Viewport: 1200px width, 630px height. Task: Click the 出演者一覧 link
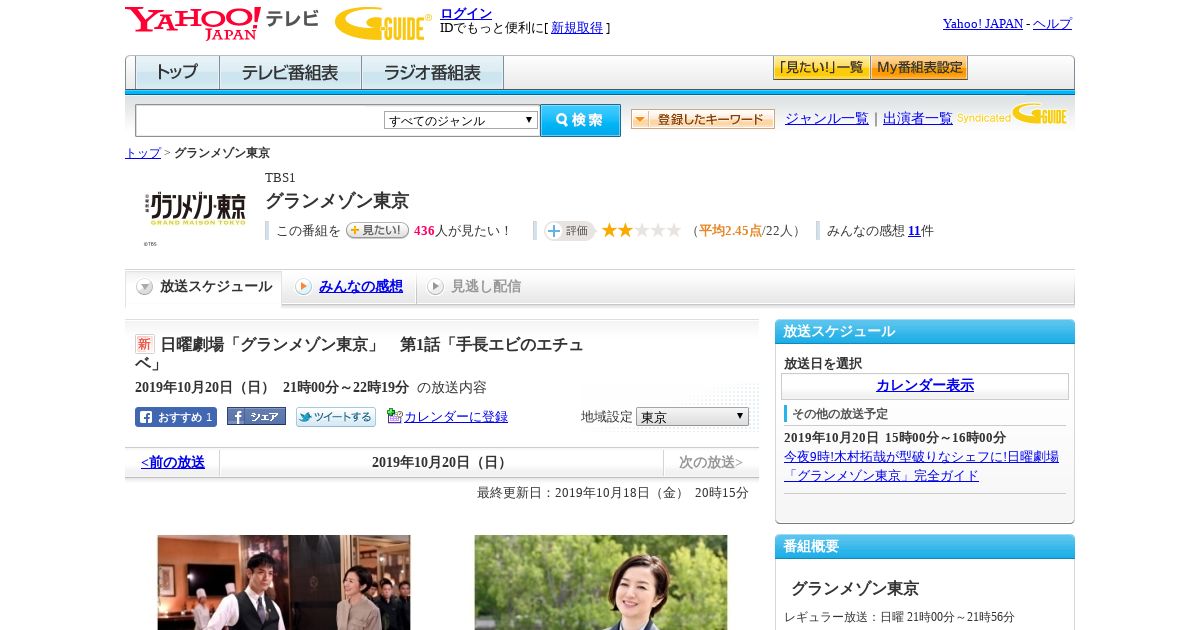tap(918, 118)
